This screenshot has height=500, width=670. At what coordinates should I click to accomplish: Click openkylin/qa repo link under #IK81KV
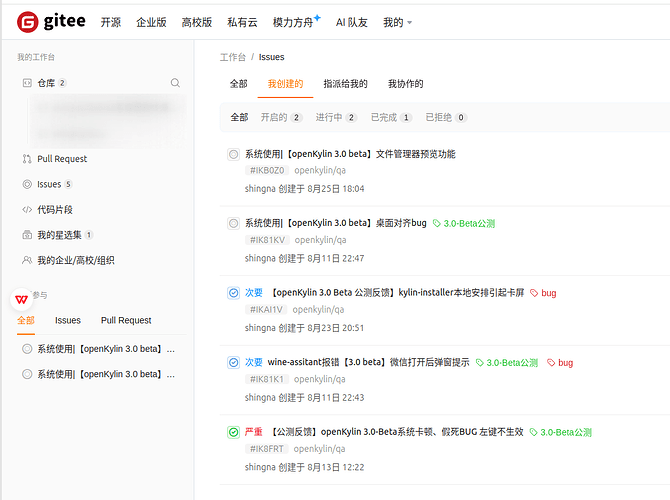320,240
